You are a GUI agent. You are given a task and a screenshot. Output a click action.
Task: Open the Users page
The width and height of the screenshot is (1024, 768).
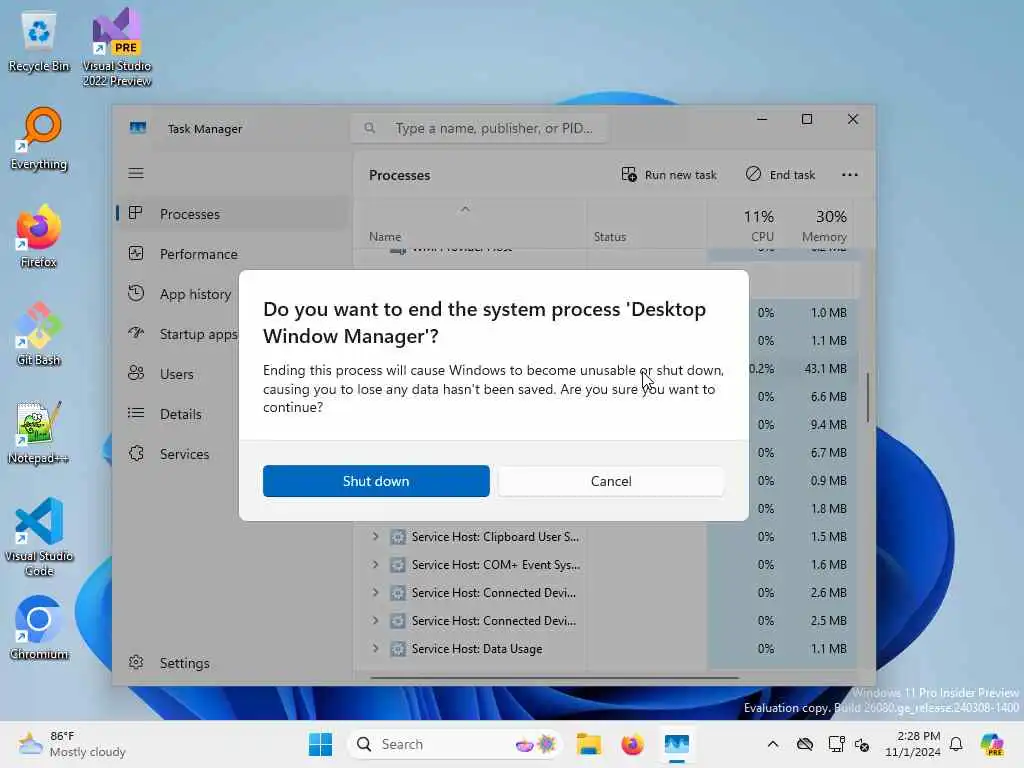(x=176, y=374)
